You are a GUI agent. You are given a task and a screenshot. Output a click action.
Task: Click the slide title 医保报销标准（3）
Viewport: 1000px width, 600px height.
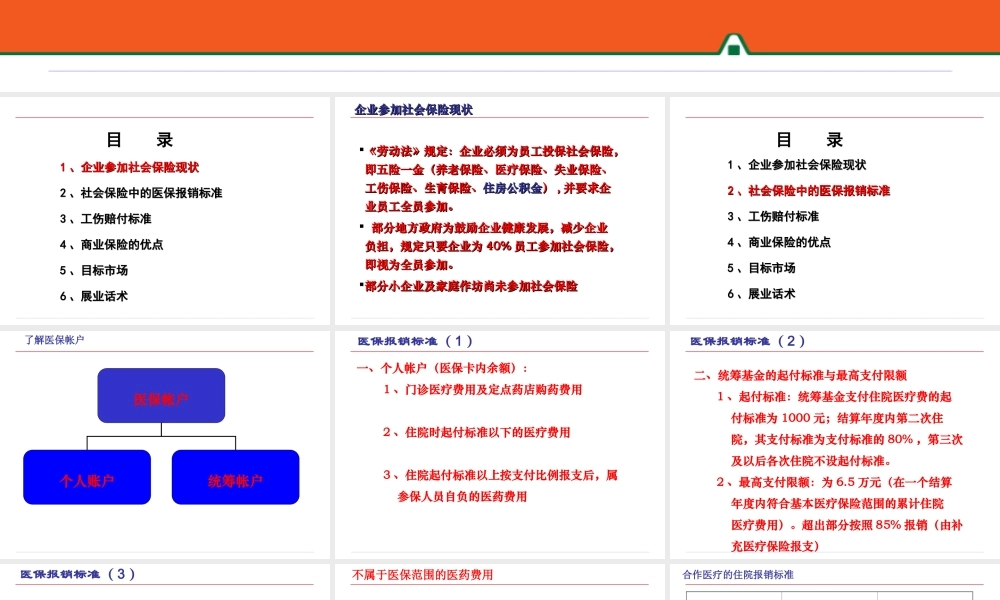point(78,574)
